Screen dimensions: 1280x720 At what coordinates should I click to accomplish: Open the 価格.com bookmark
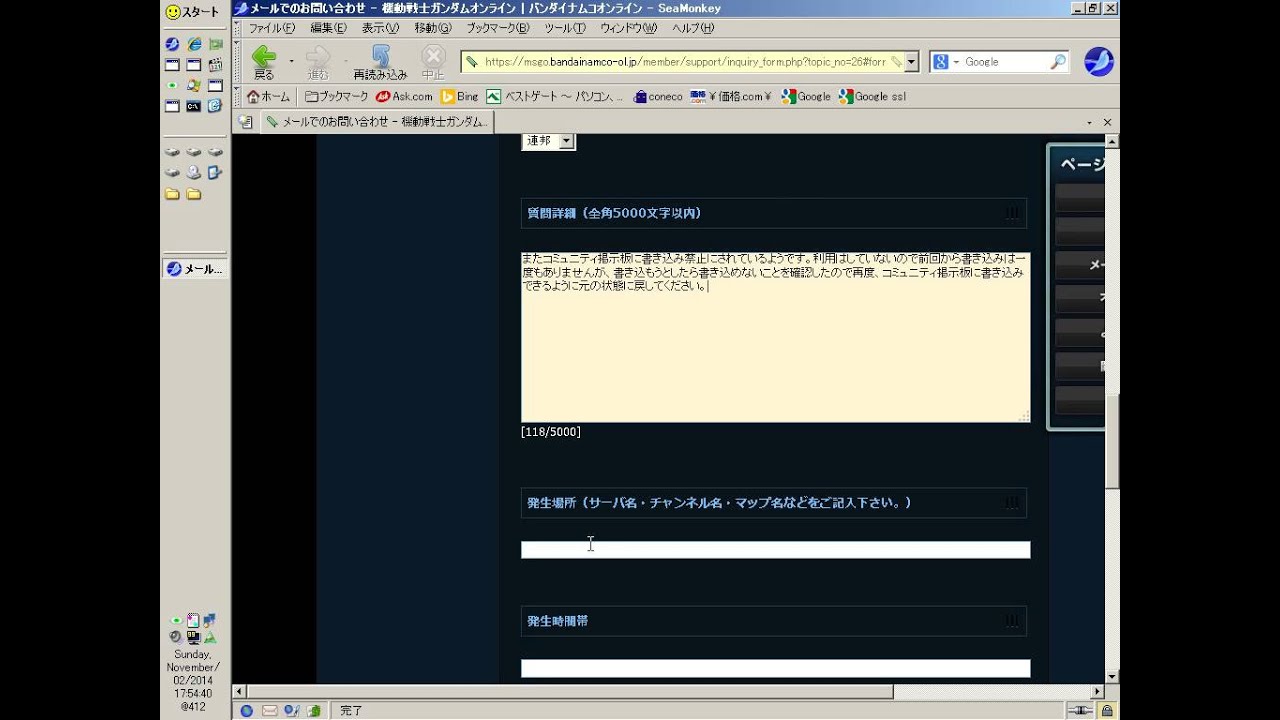(732, 97)
